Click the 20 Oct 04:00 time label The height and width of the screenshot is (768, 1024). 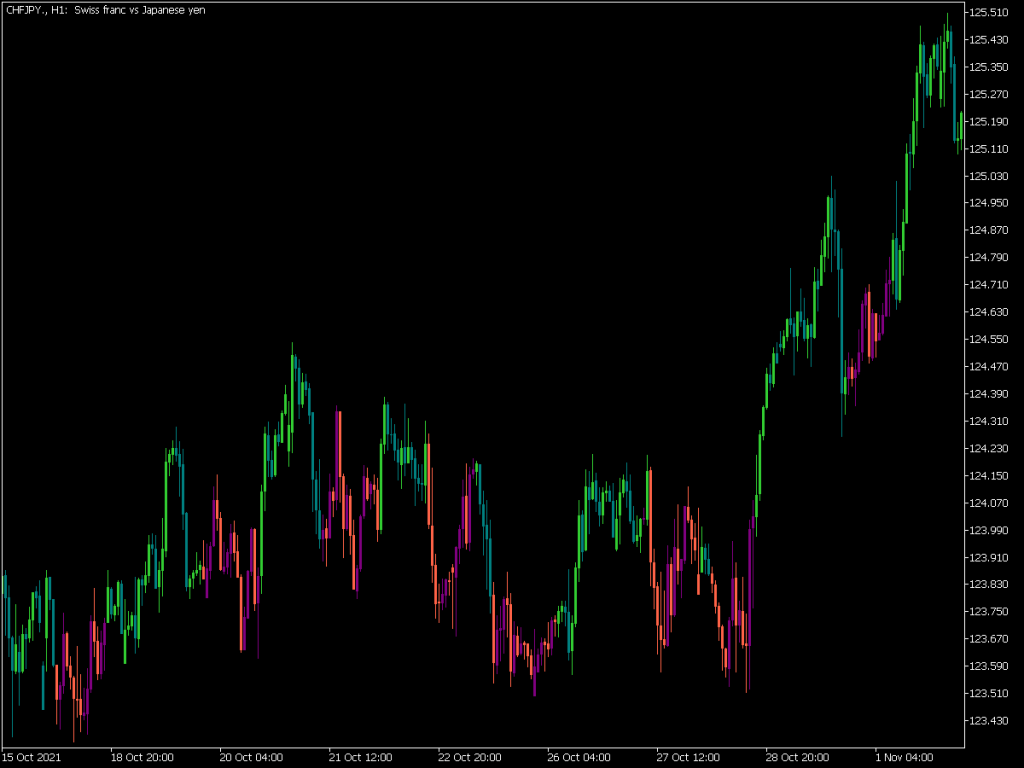point(251,757)
